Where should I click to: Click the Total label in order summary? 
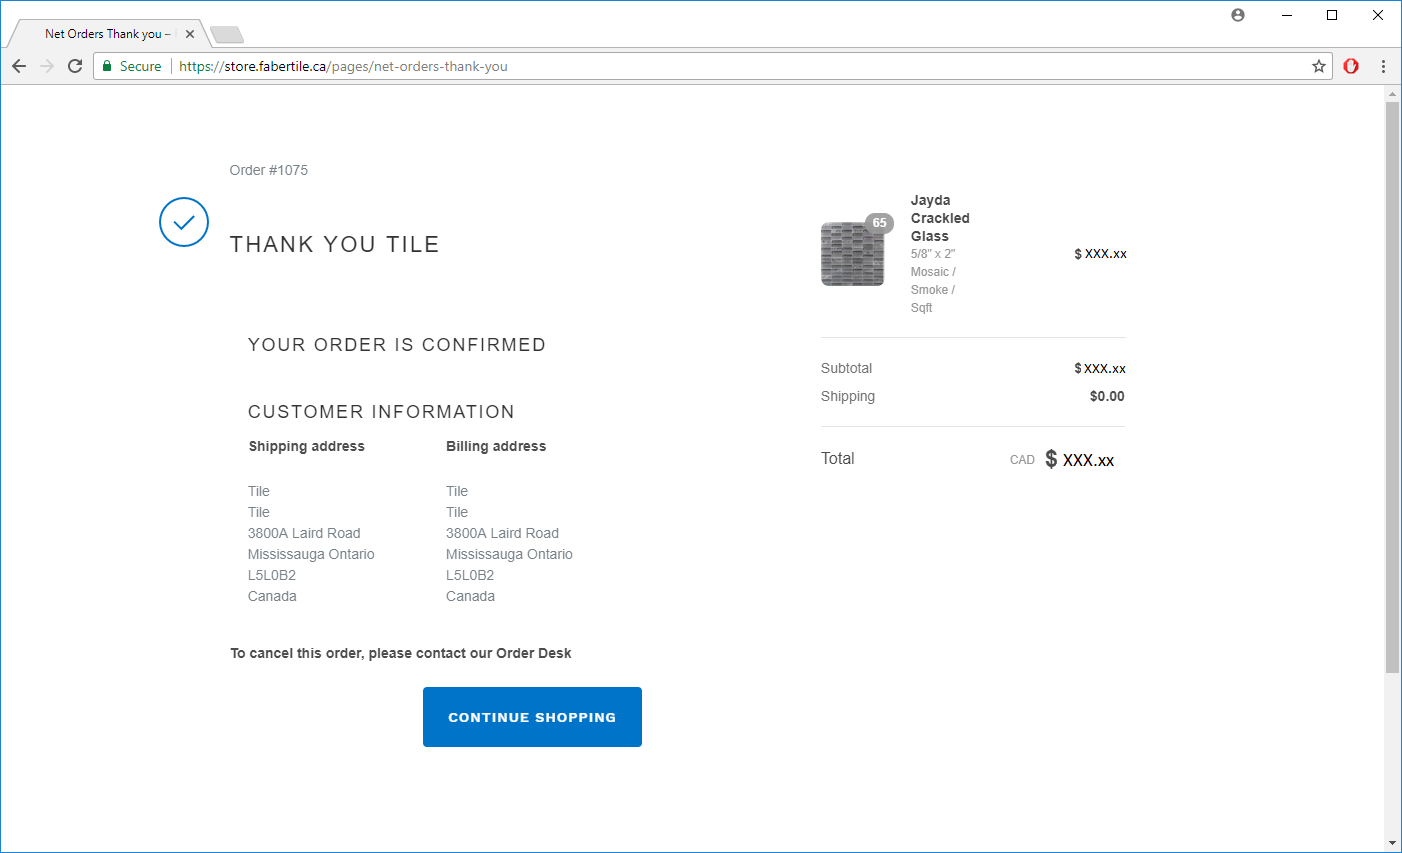(x=838, y=459)
